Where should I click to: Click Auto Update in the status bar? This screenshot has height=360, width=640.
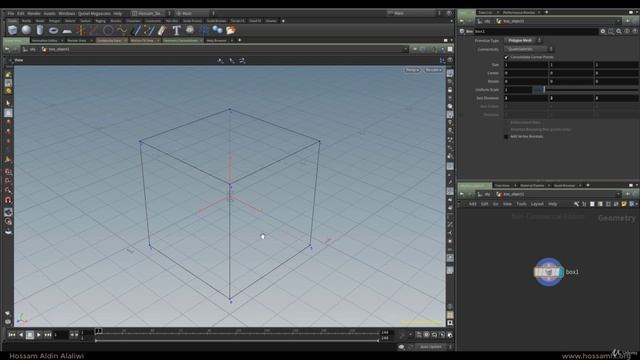tap(431, 347)
